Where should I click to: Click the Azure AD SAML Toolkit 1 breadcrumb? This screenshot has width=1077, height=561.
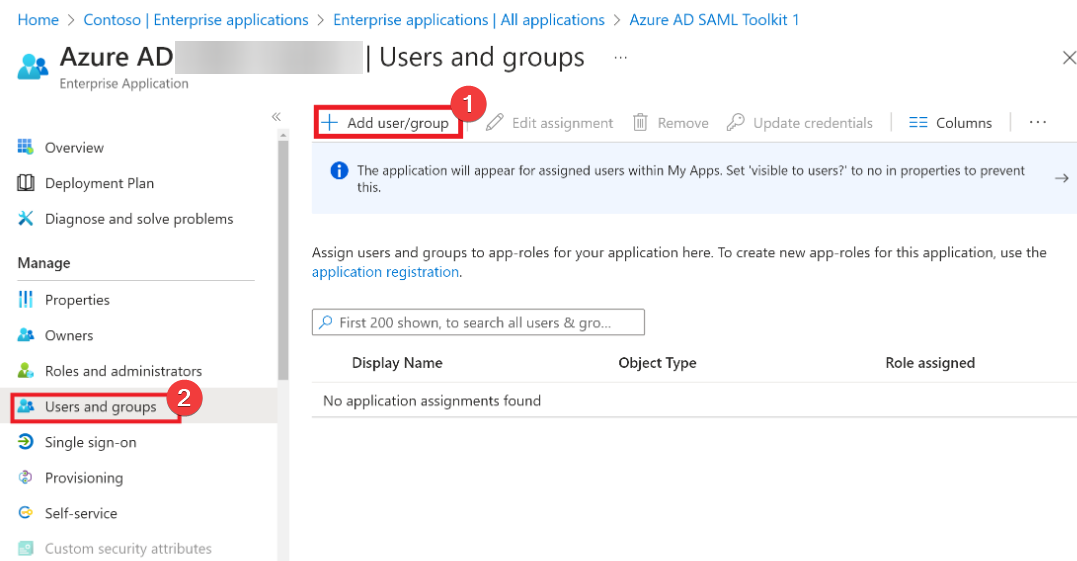[714, 20]
